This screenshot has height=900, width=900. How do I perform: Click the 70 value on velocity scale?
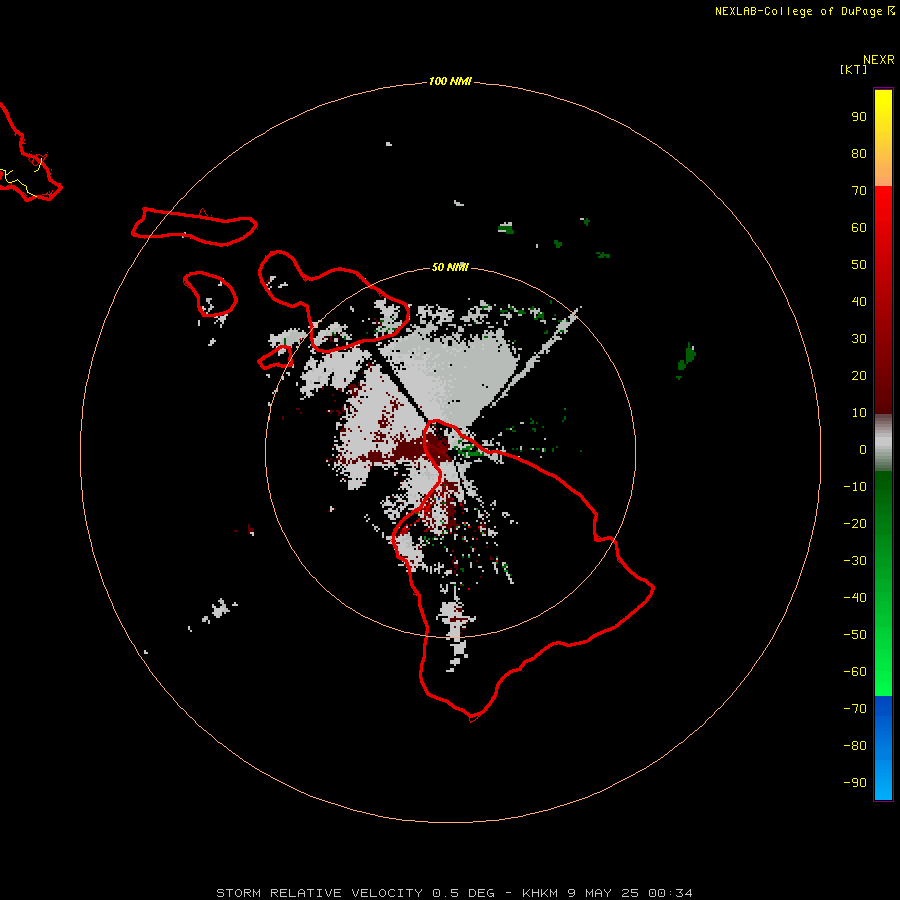point(859,191)
